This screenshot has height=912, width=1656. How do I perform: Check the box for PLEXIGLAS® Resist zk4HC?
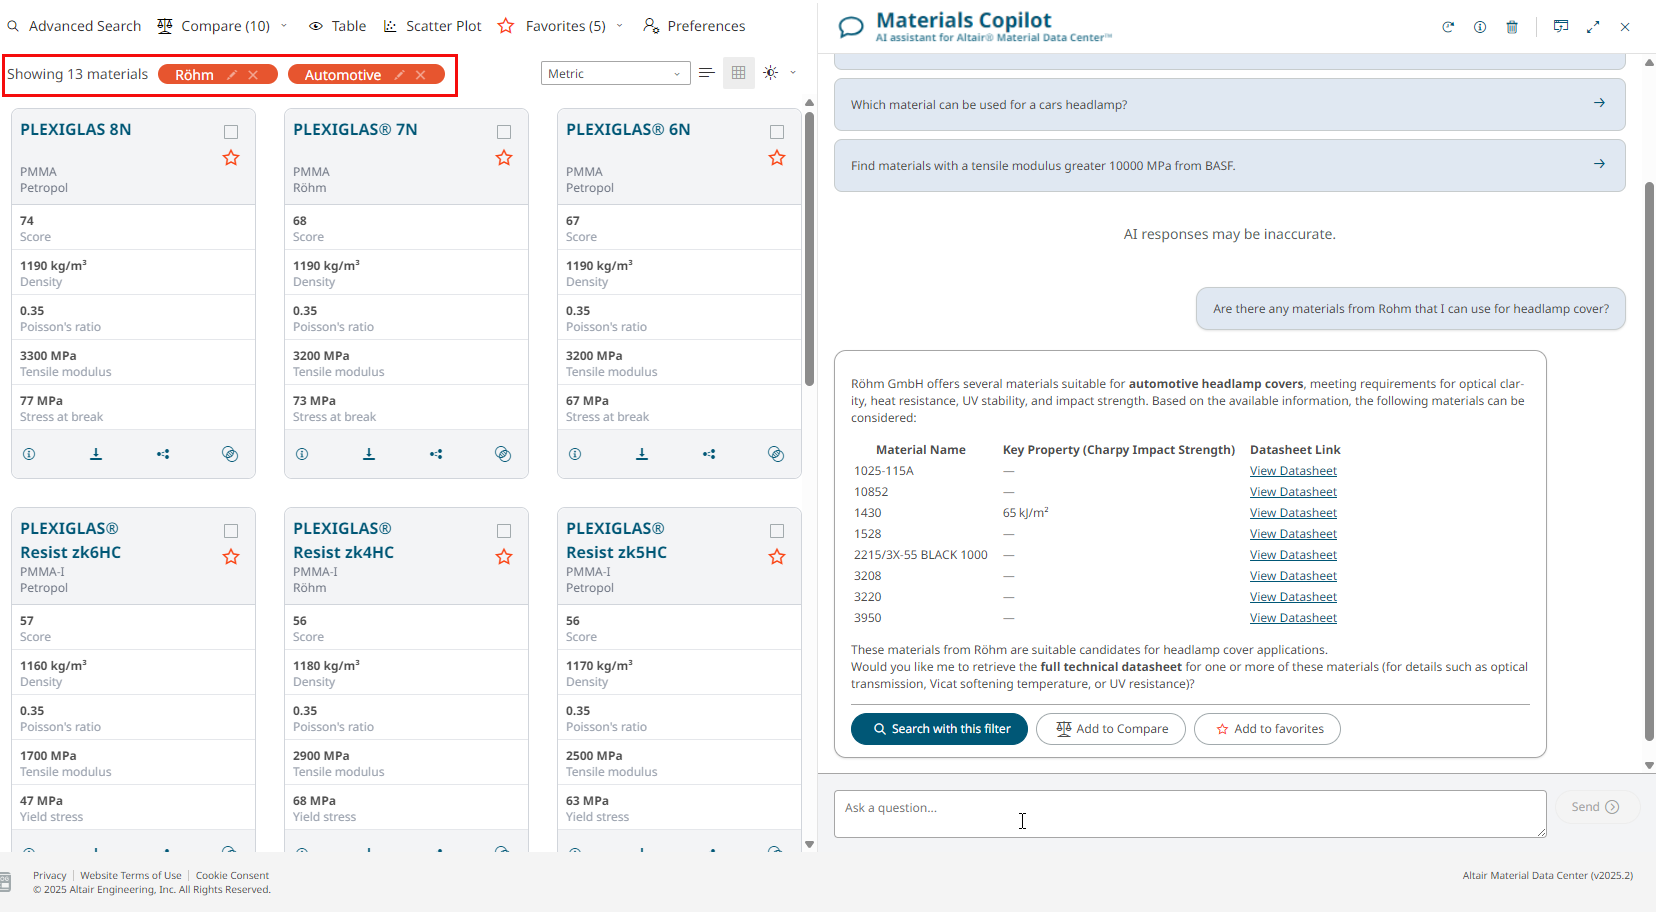click(504, 531)
